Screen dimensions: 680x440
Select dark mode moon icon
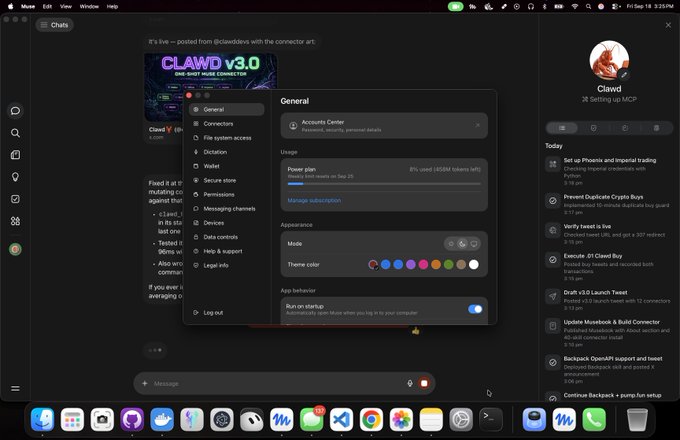click(462, 244)
